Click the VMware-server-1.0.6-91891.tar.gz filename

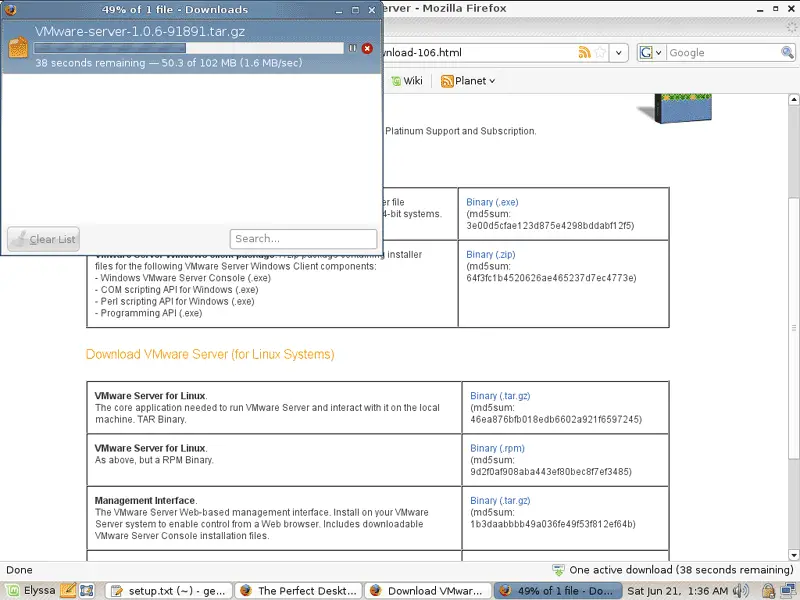(140, 31)
